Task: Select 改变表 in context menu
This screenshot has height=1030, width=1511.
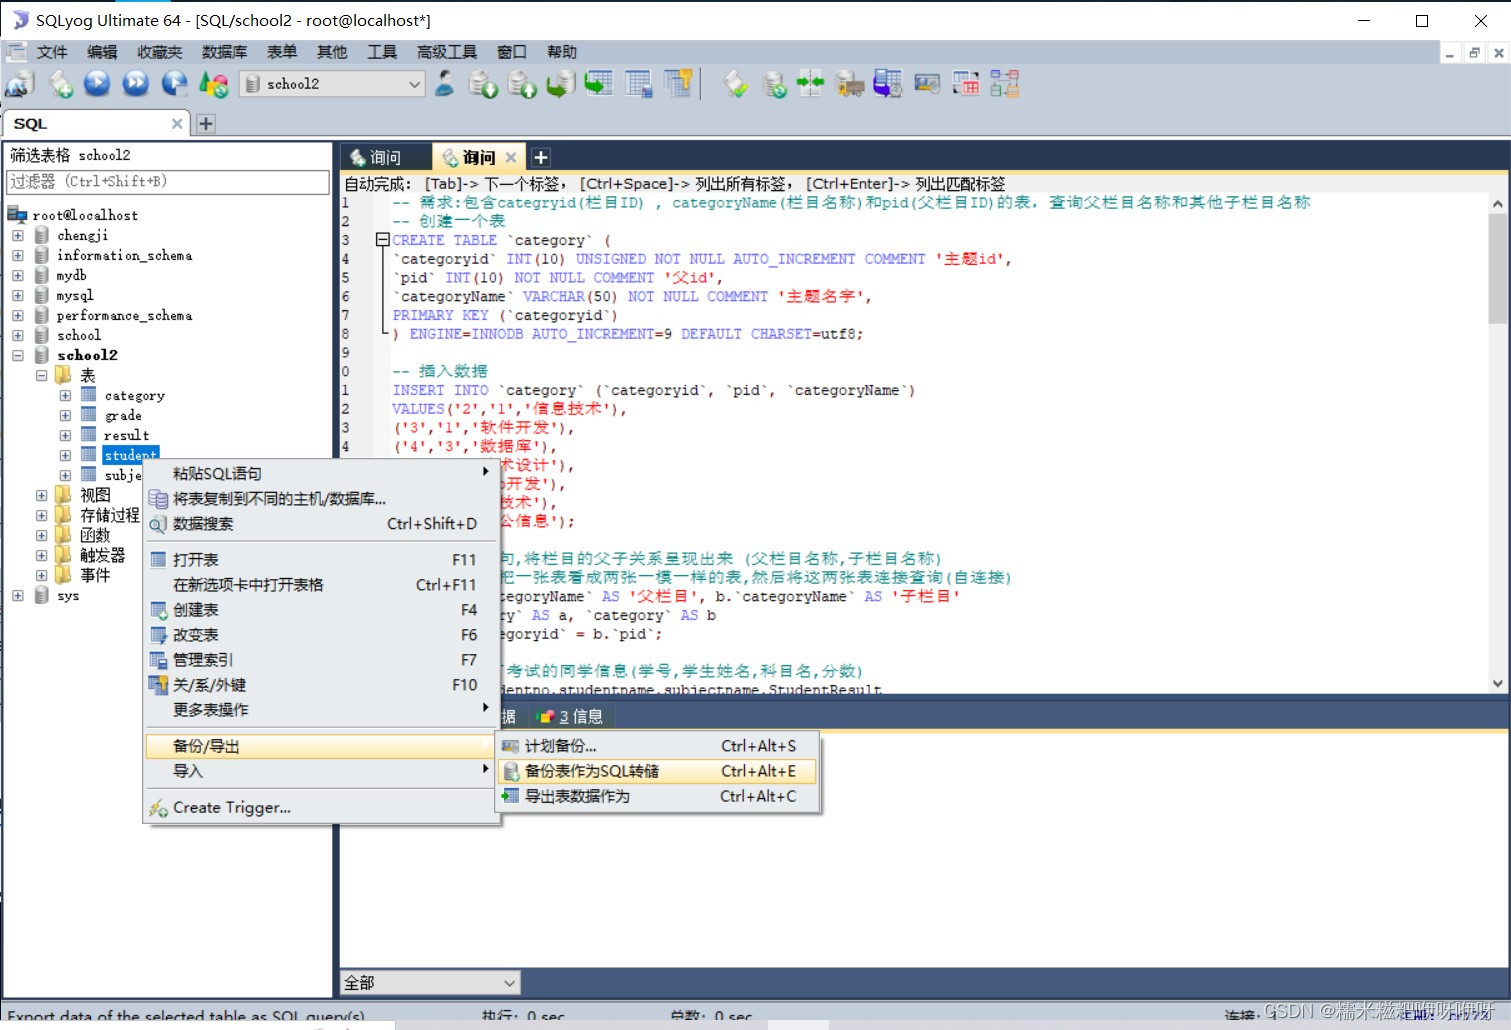Action: 321,634
